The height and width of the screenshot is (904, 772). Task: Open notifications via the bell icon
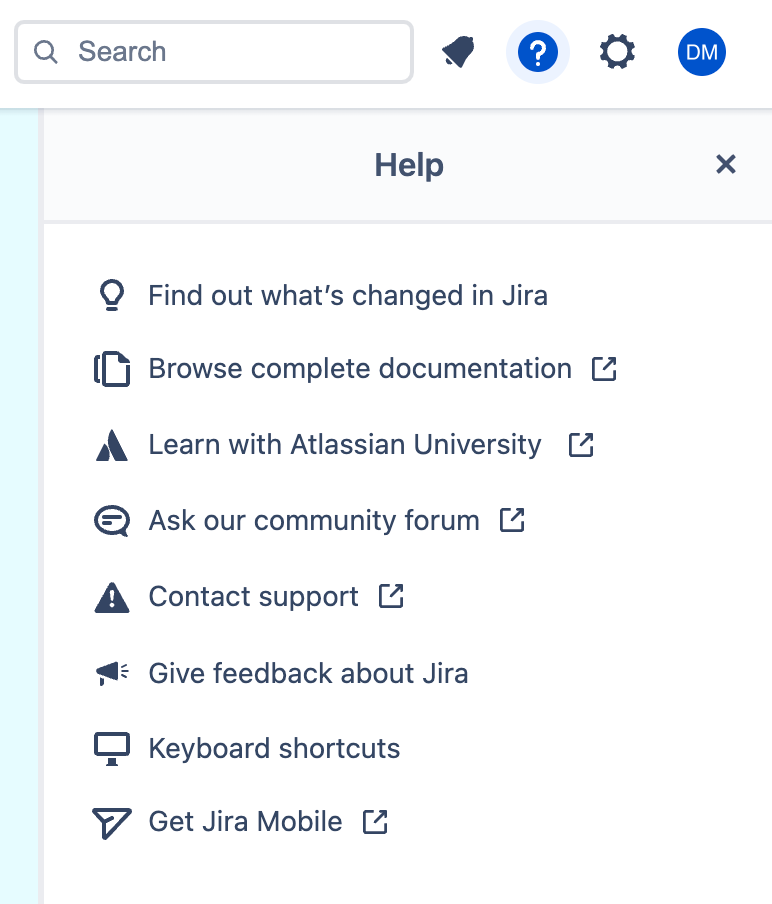pos(457,52)
